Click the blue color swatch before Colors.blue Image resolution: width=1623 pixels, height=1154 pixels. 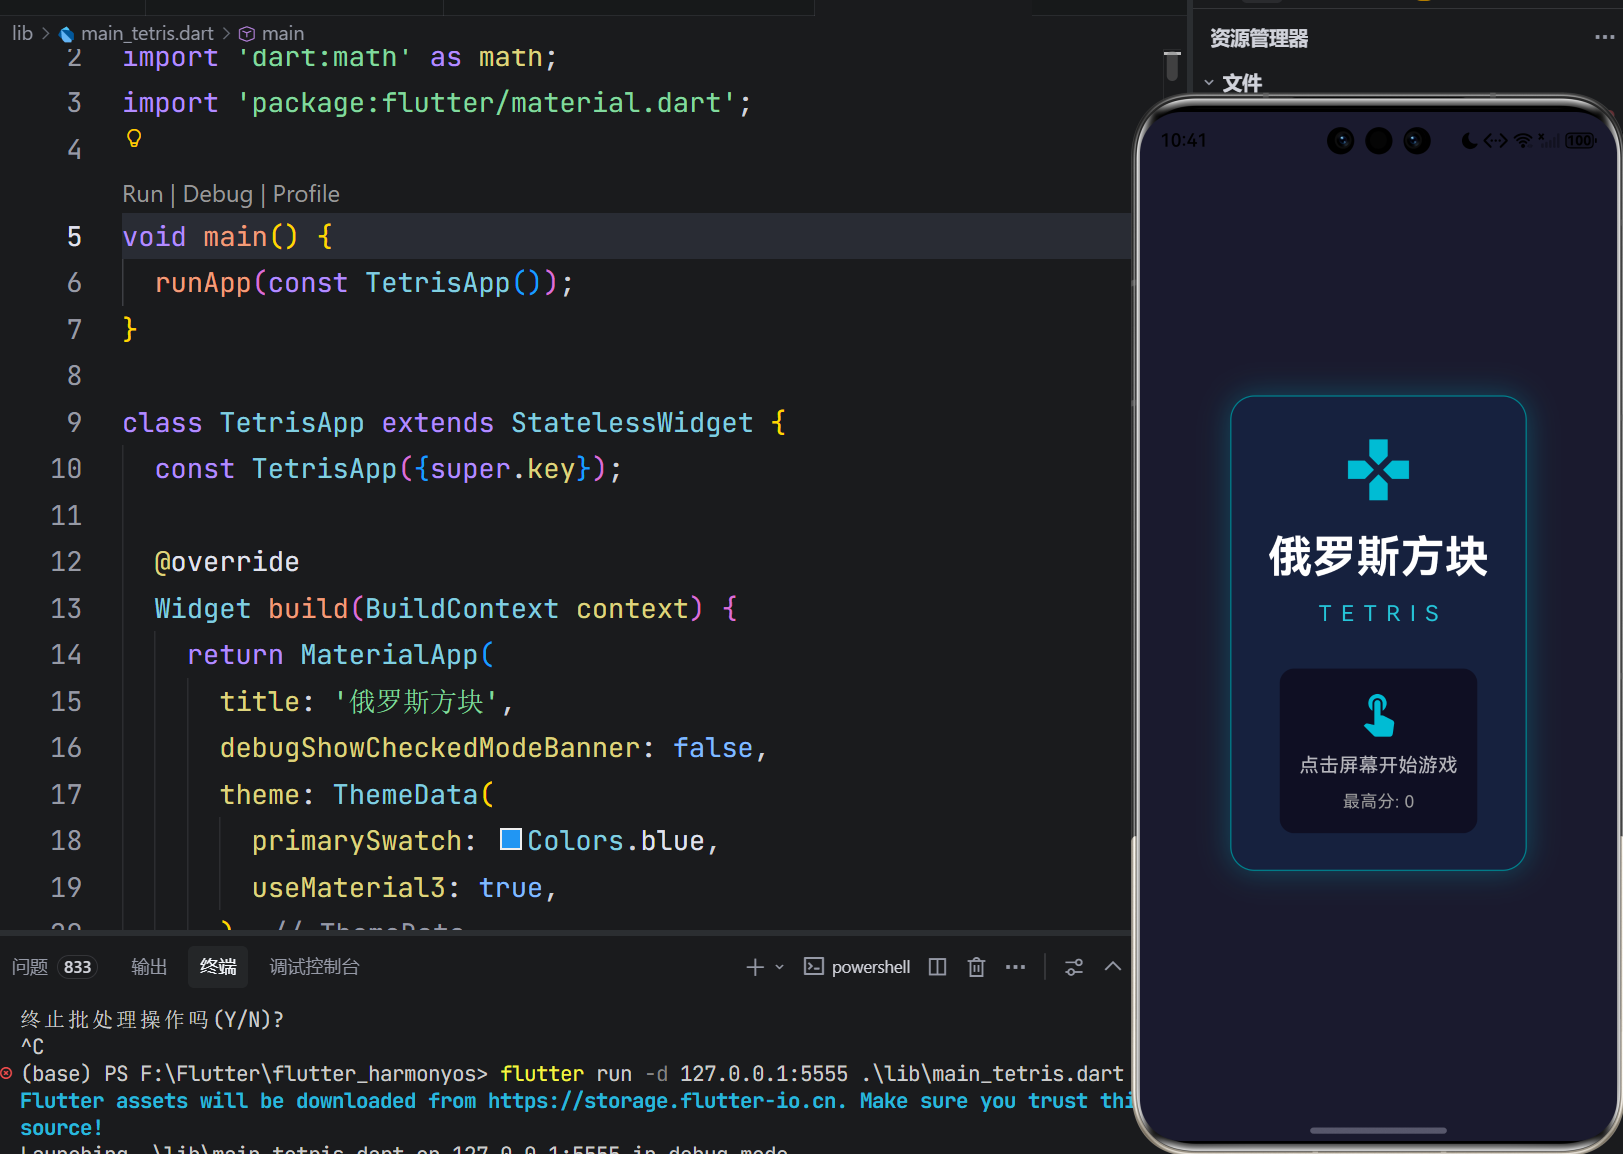tap(510, 839)
